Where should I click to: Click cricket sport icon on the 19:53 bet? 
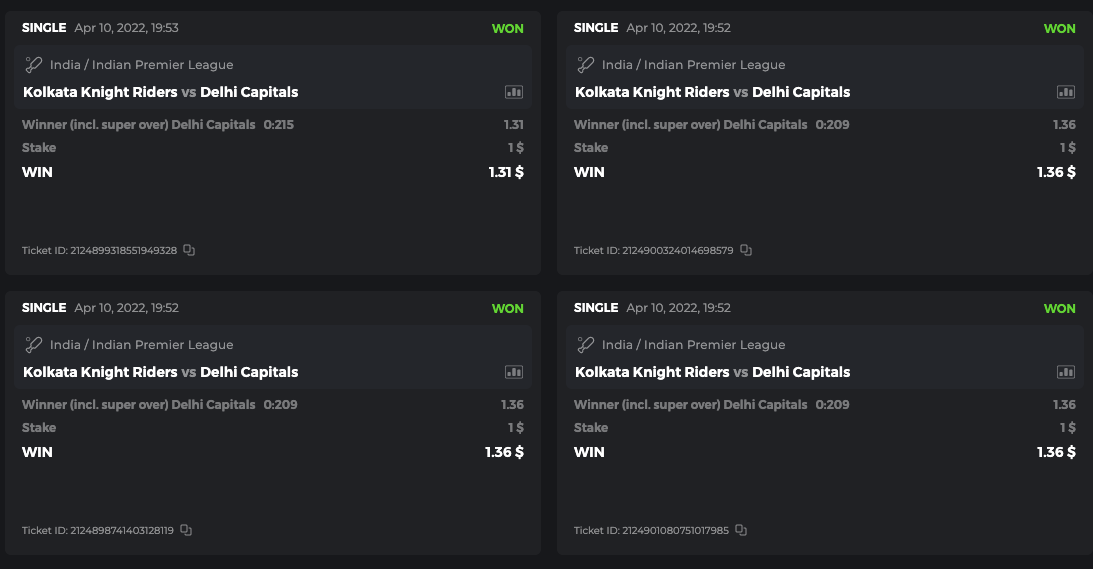pos(34,65)
